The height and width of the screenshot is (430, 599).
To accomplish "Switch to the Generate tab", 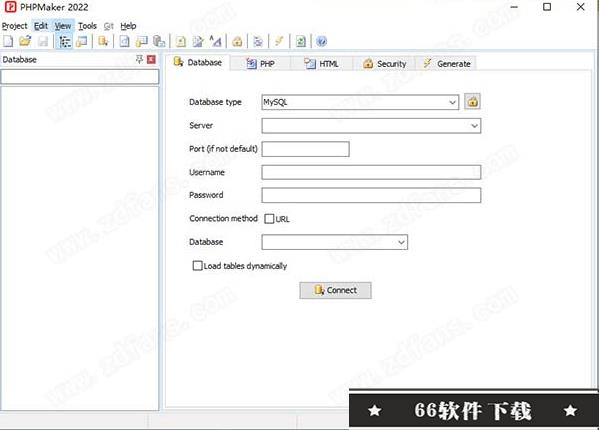I will (x=447, y=64).
